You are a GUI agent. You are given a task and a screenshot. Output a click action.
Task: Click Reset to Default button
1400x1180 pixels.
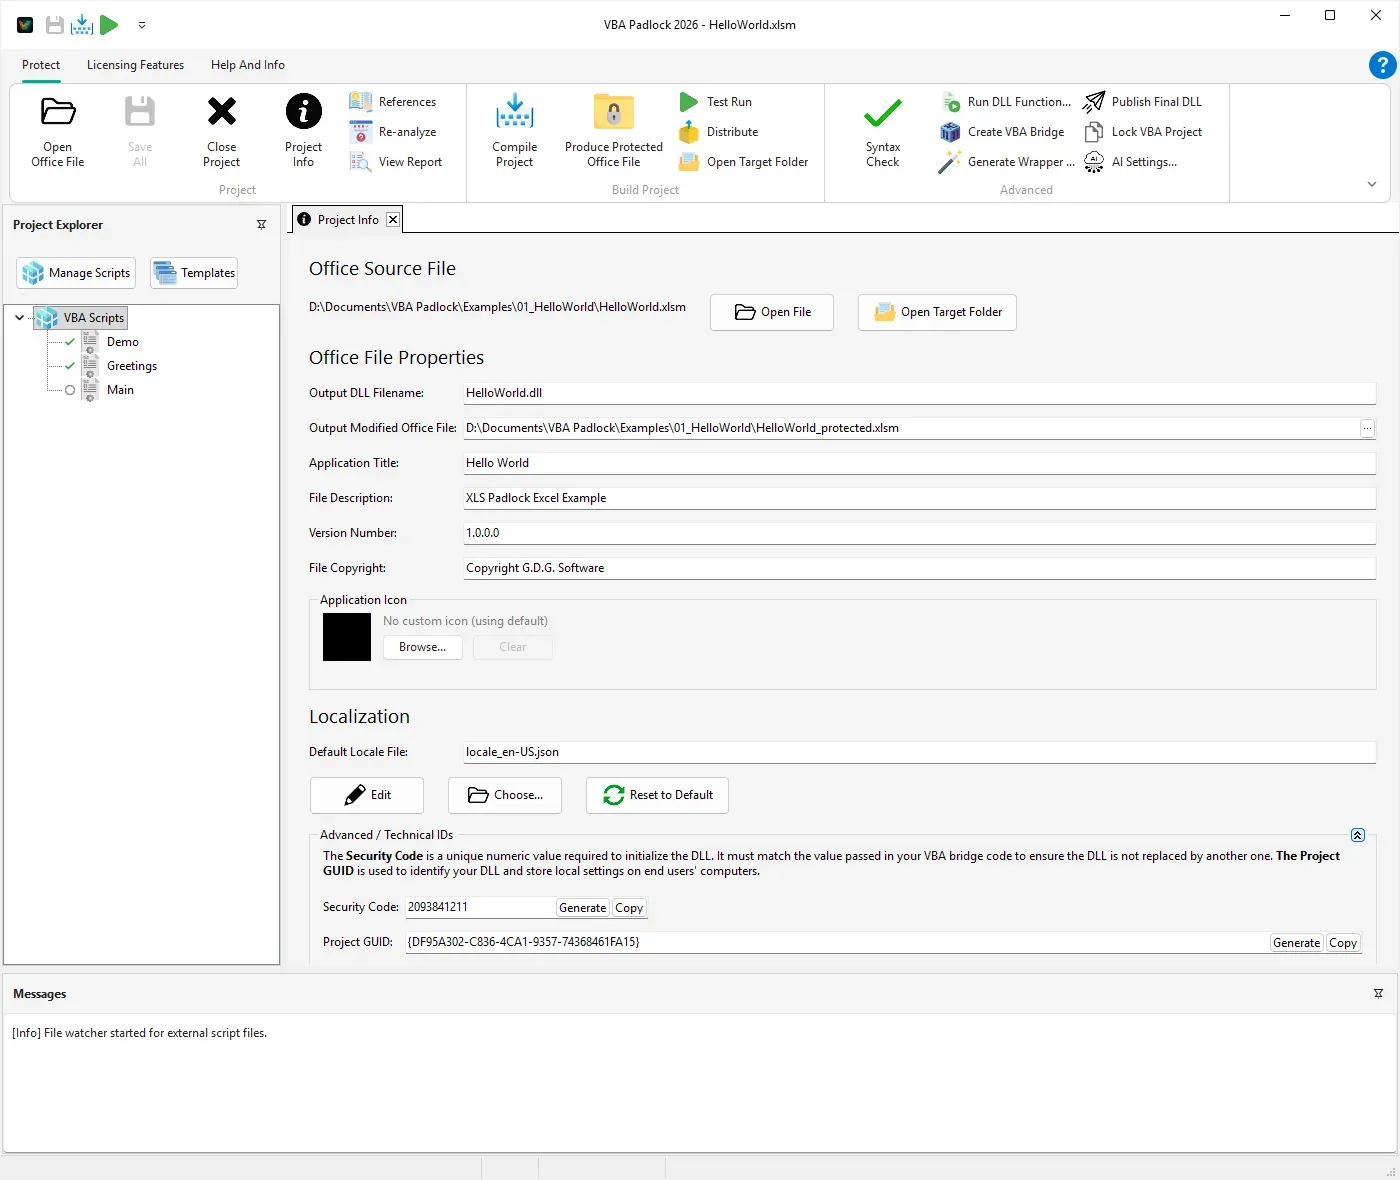coord(657,795)
